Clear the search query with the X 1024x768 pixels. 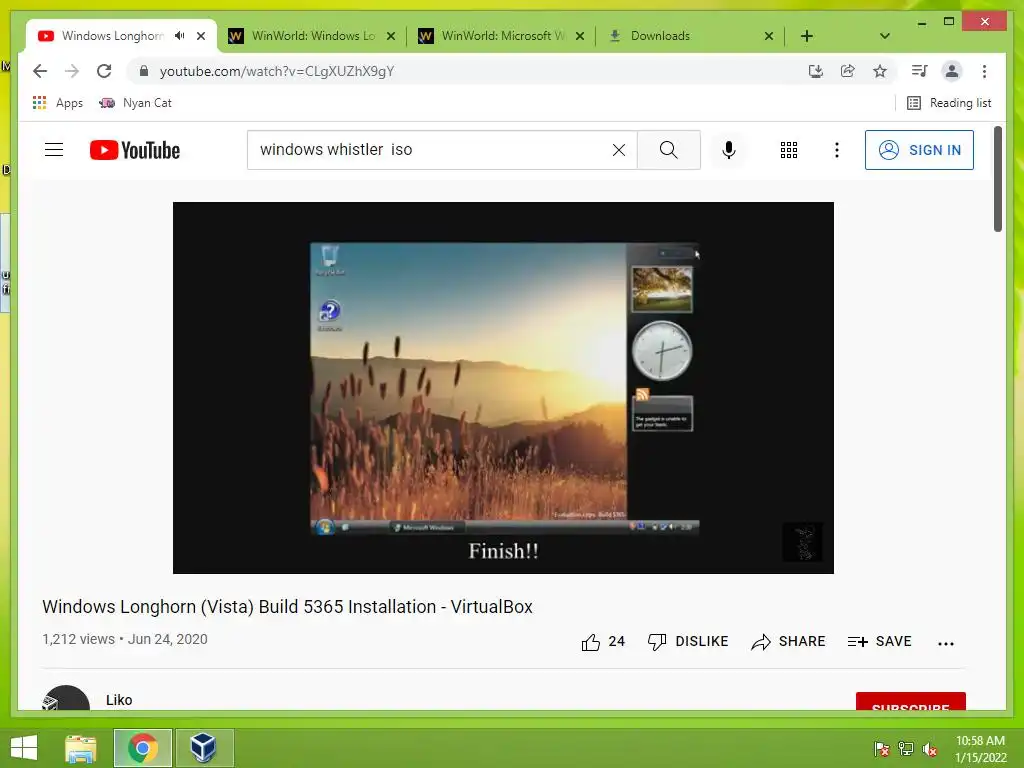[x=619, y=150]
